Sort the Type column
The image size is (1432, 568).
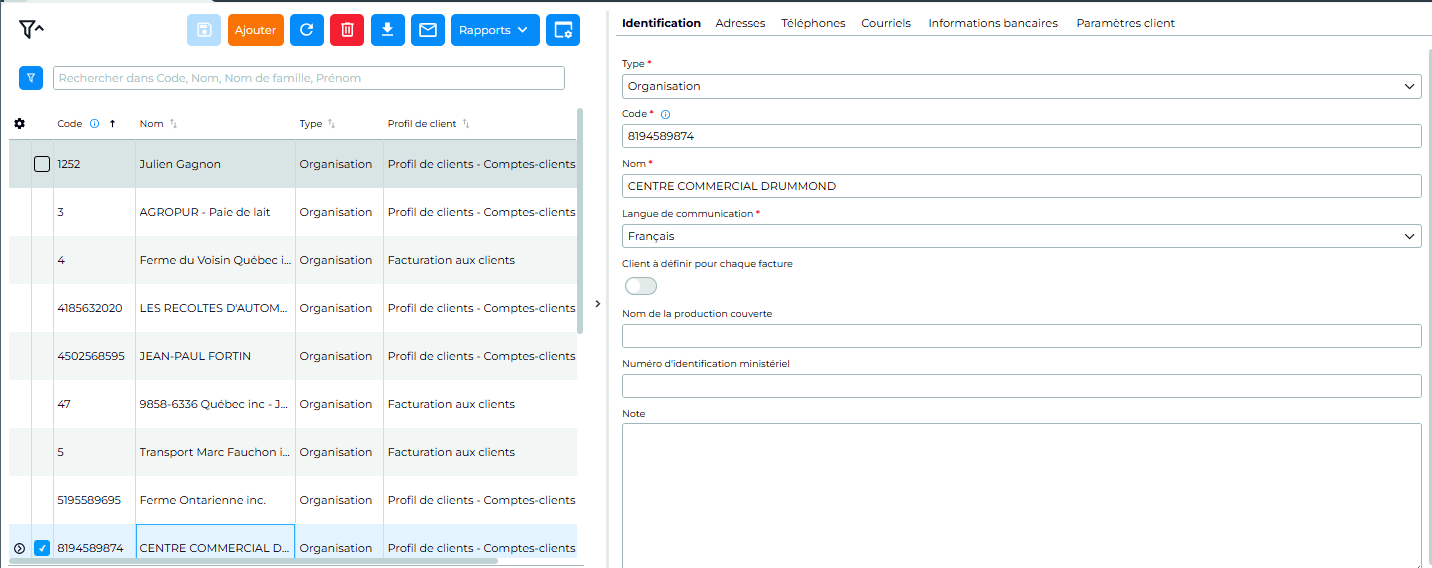(331, 124)
